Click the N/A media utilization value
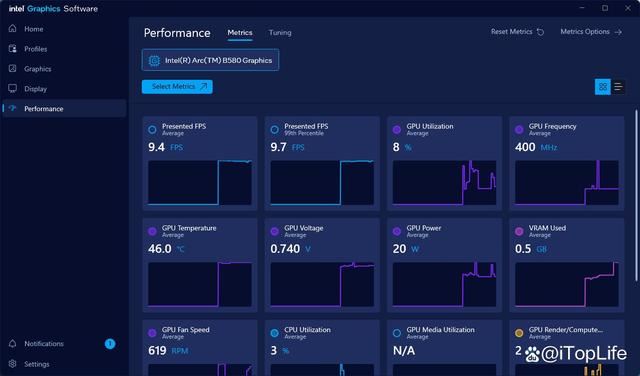 pos(404,350)
